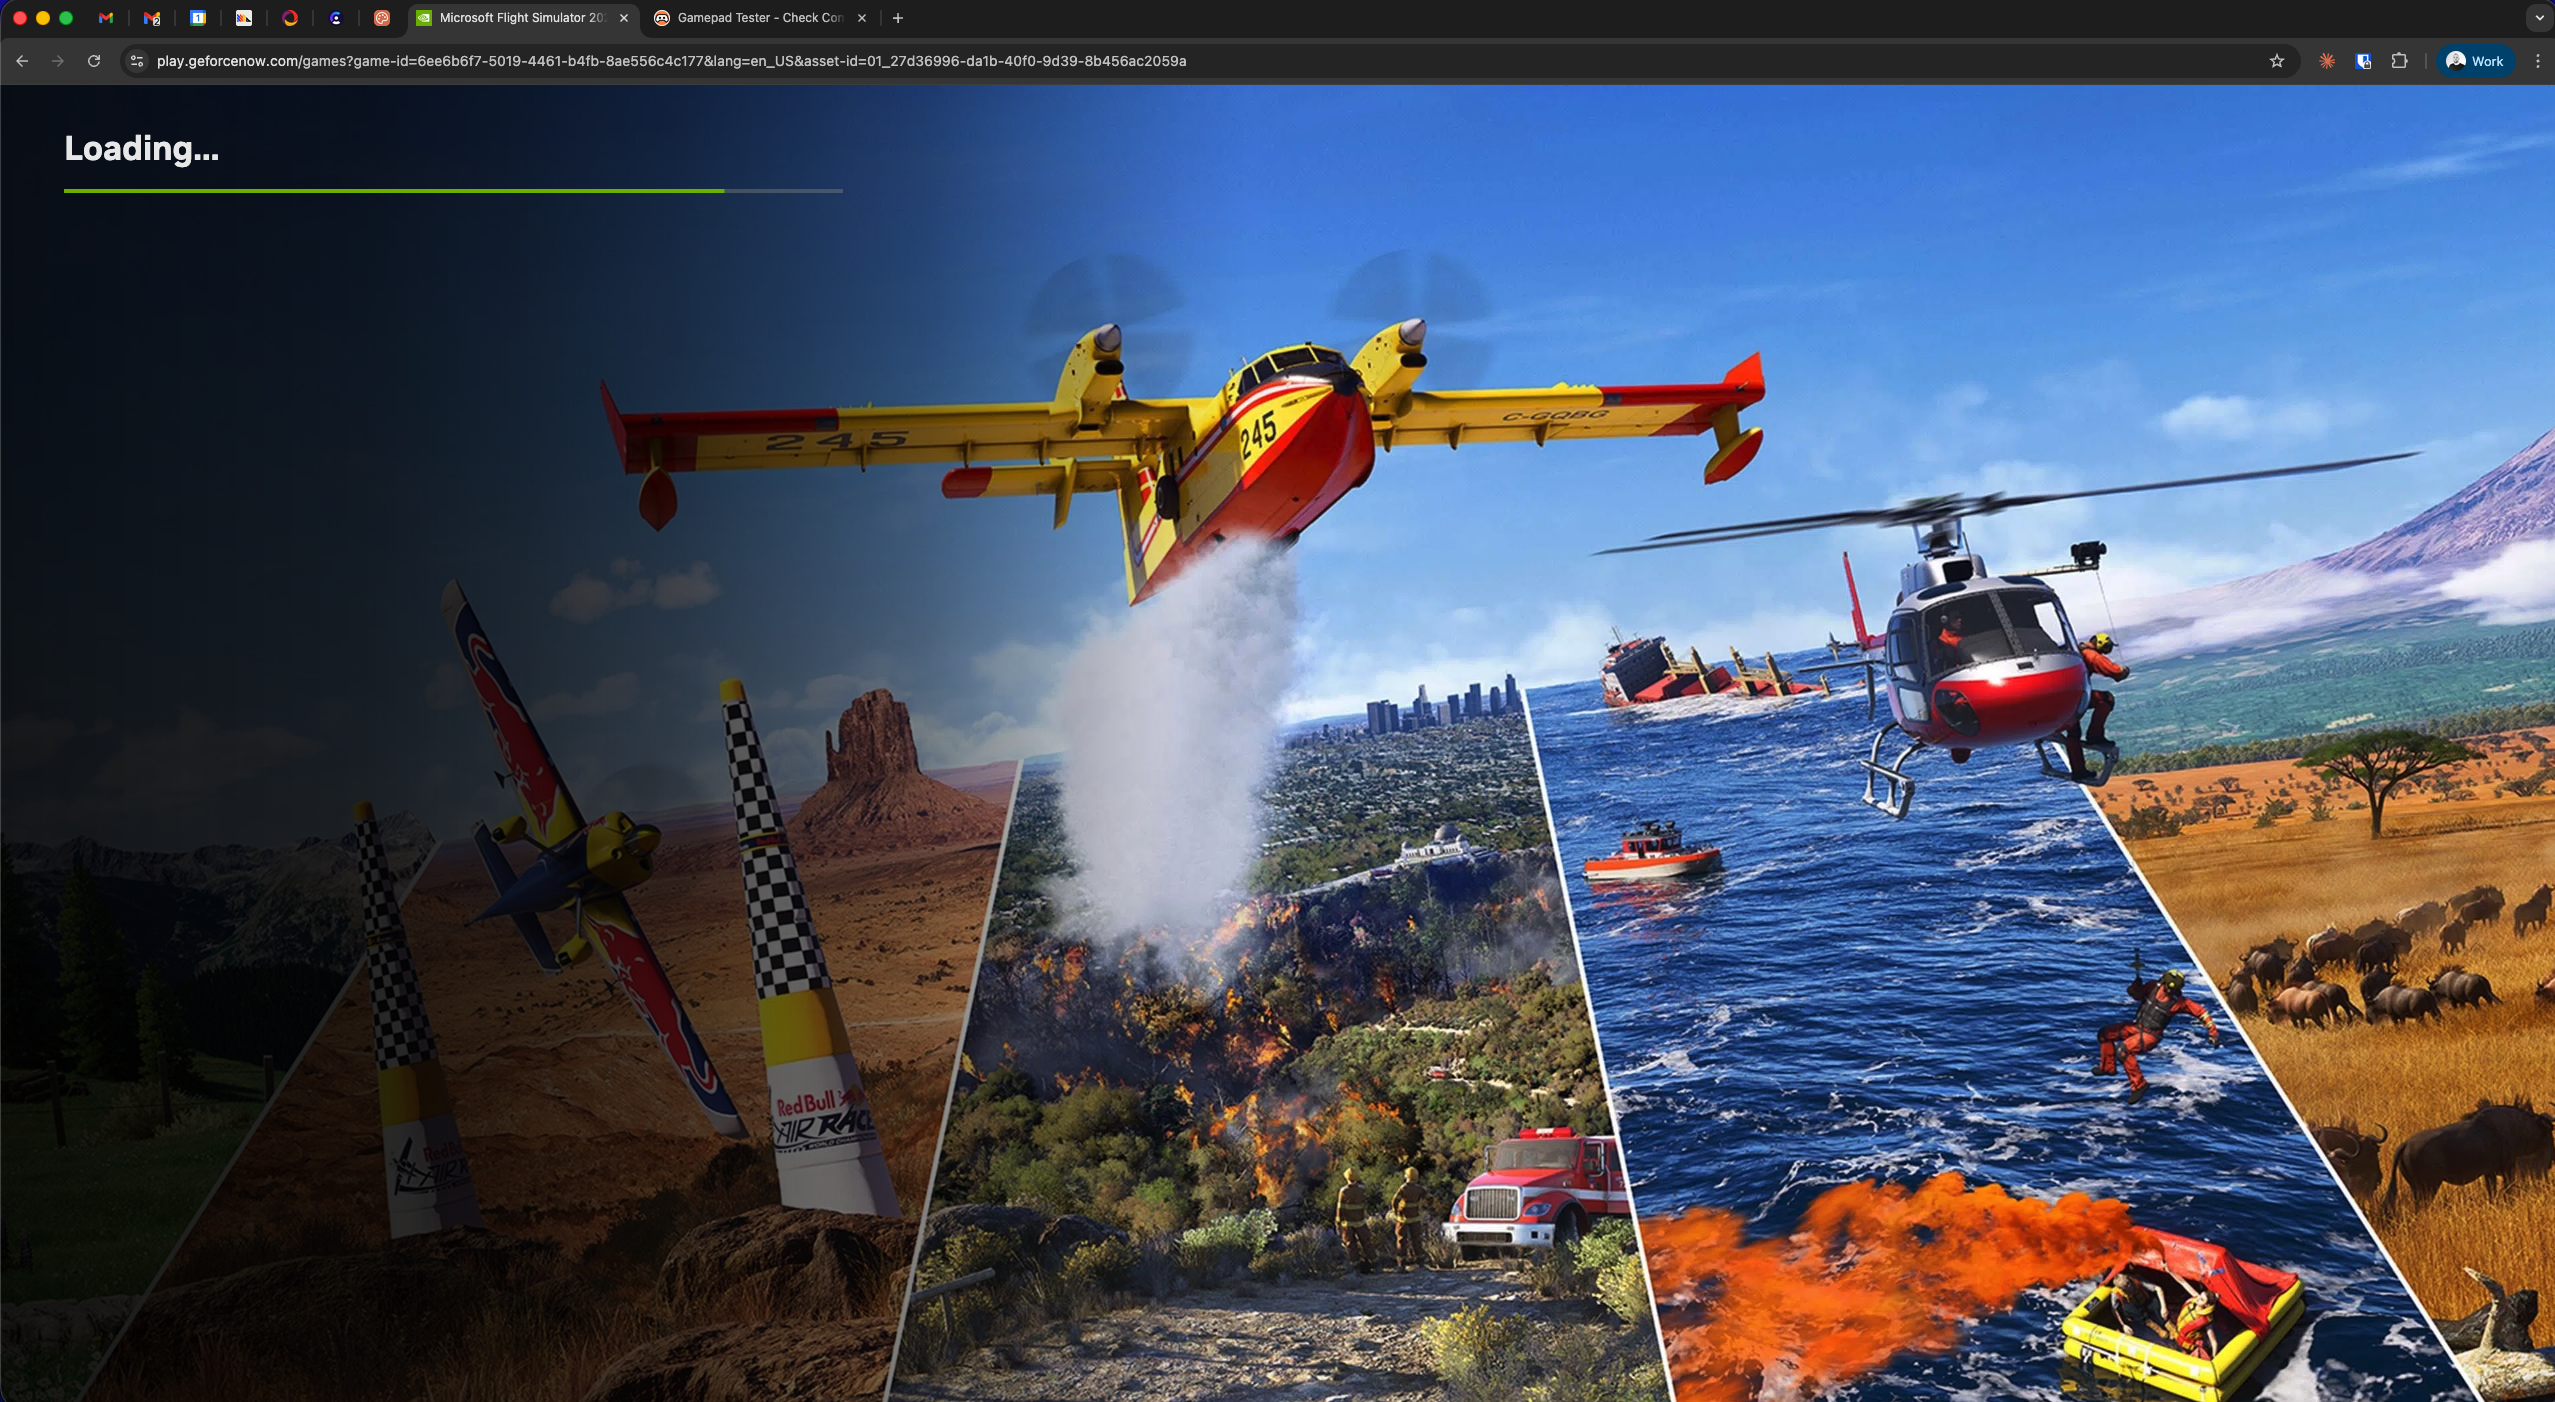The width and height of the screenshot is (2555, 1402).
Task: Click the green loading progress bar
Action: (x=453, y=190)
